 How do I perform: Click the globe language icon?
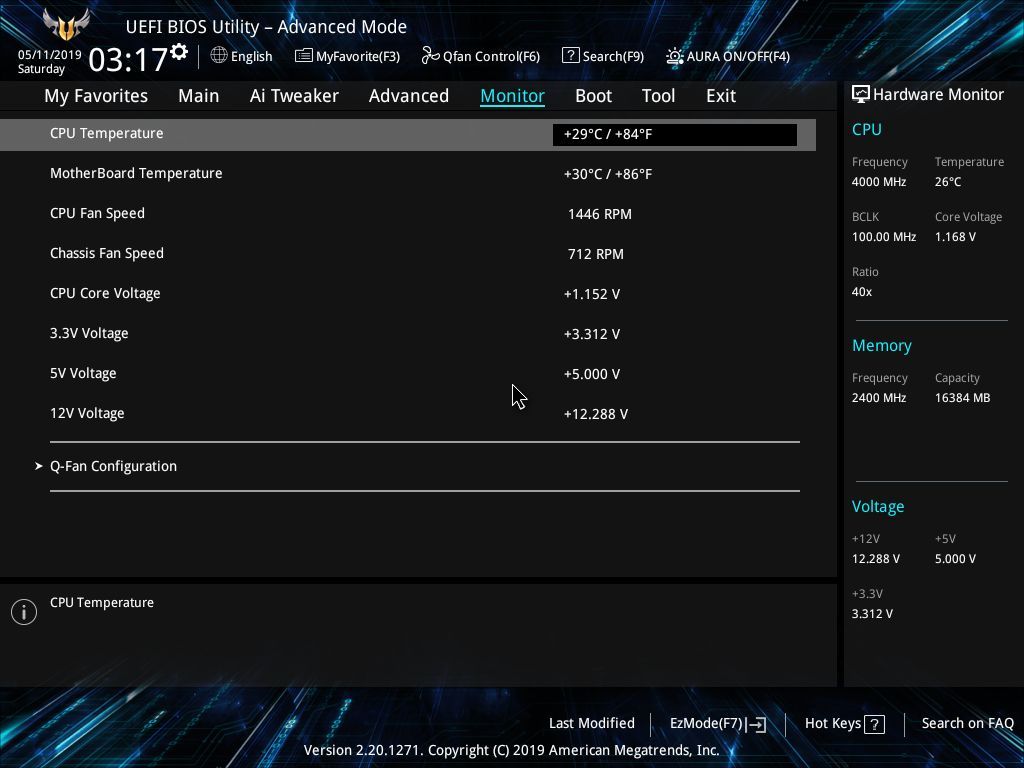tap(219, 55)
